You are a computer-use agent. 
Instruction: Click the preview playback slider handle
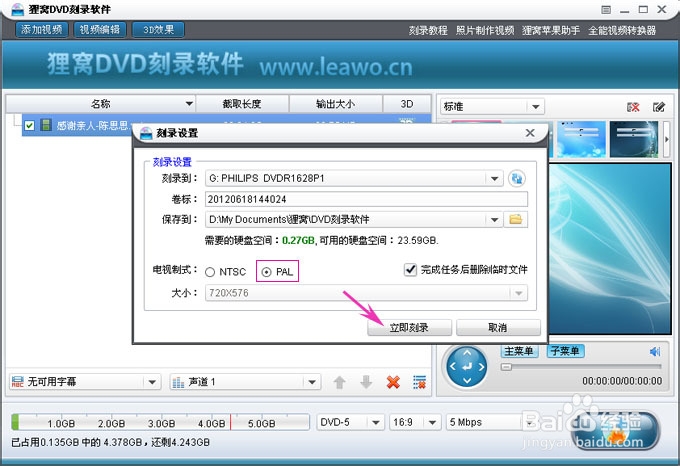pos(506,367)
